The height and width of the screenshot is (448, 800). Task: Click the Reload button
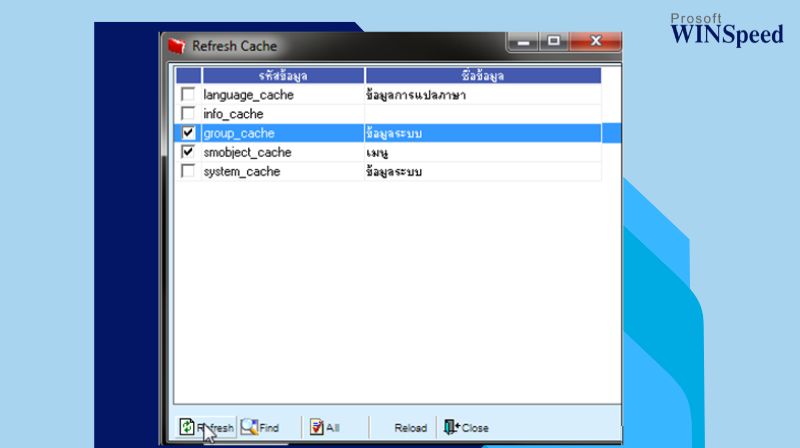point(410,428)
